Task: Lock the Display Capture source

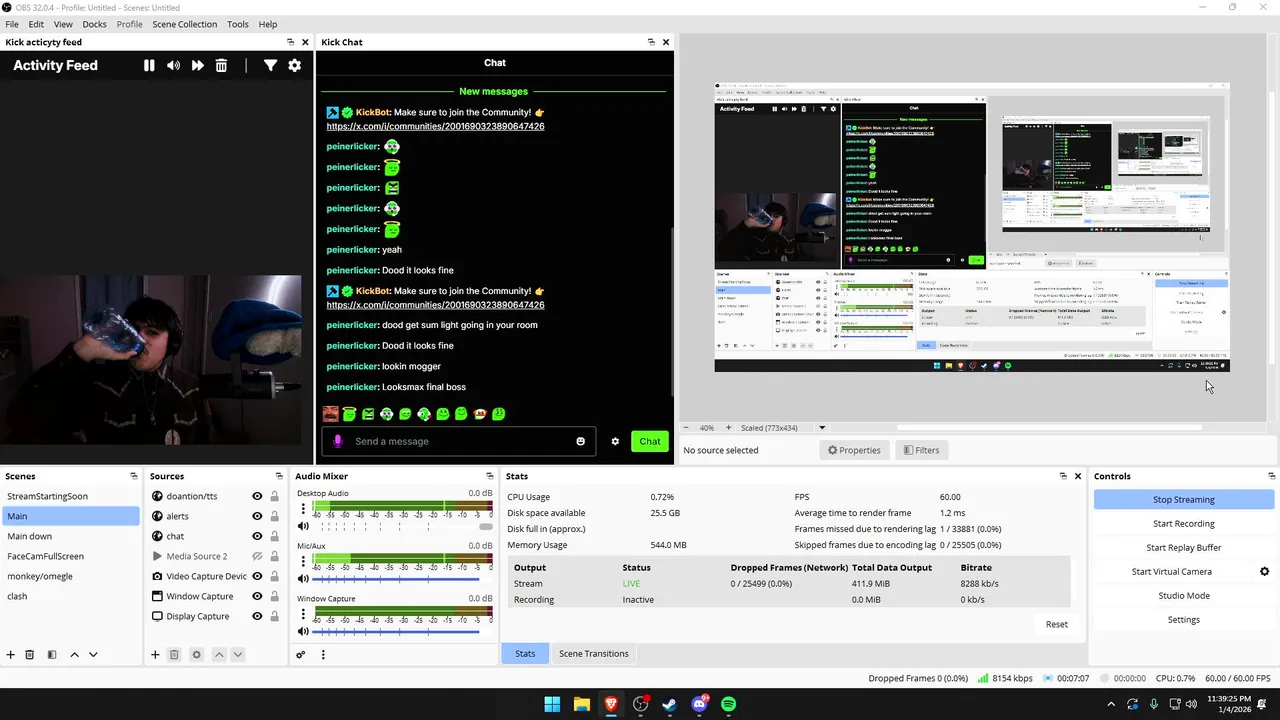Action: pyautogui.click(x=274, y=616)
